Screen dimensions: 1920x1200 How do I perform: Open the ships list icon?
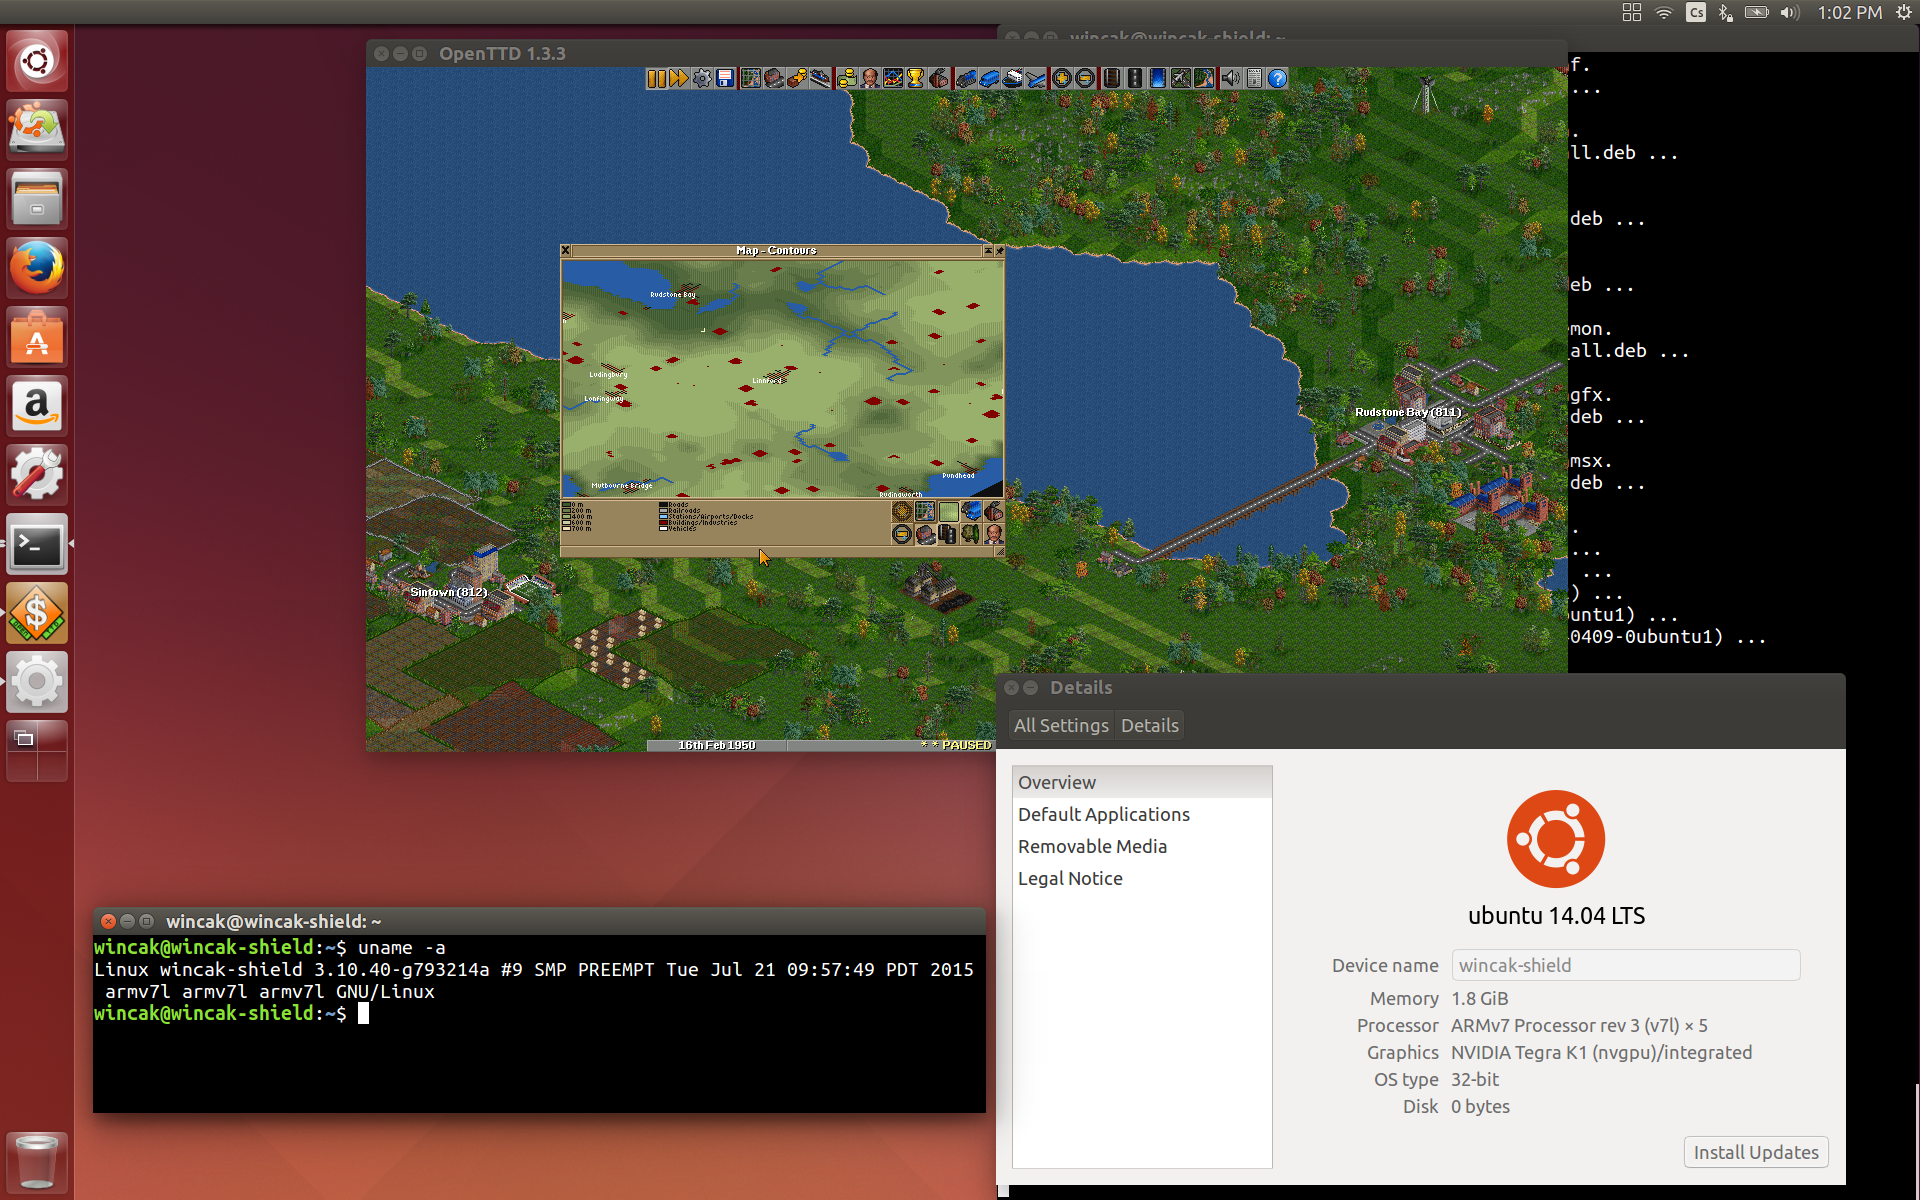[x=1013, y=78]
